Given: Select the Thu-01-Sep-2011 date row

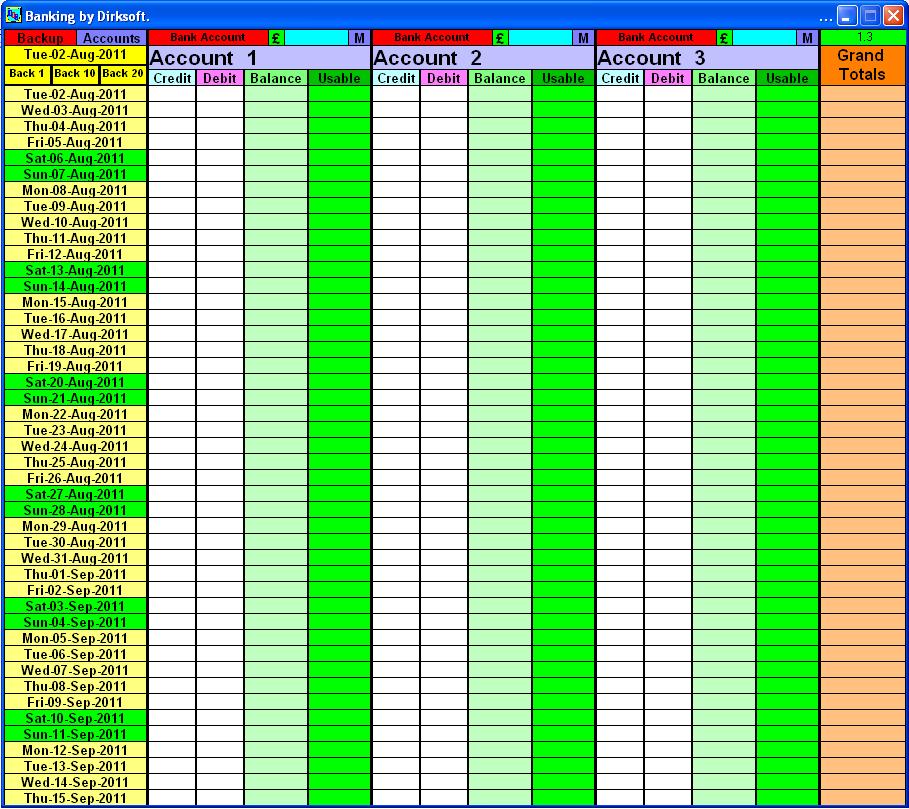Looking at the screenshot, I should tap(75, 574).
